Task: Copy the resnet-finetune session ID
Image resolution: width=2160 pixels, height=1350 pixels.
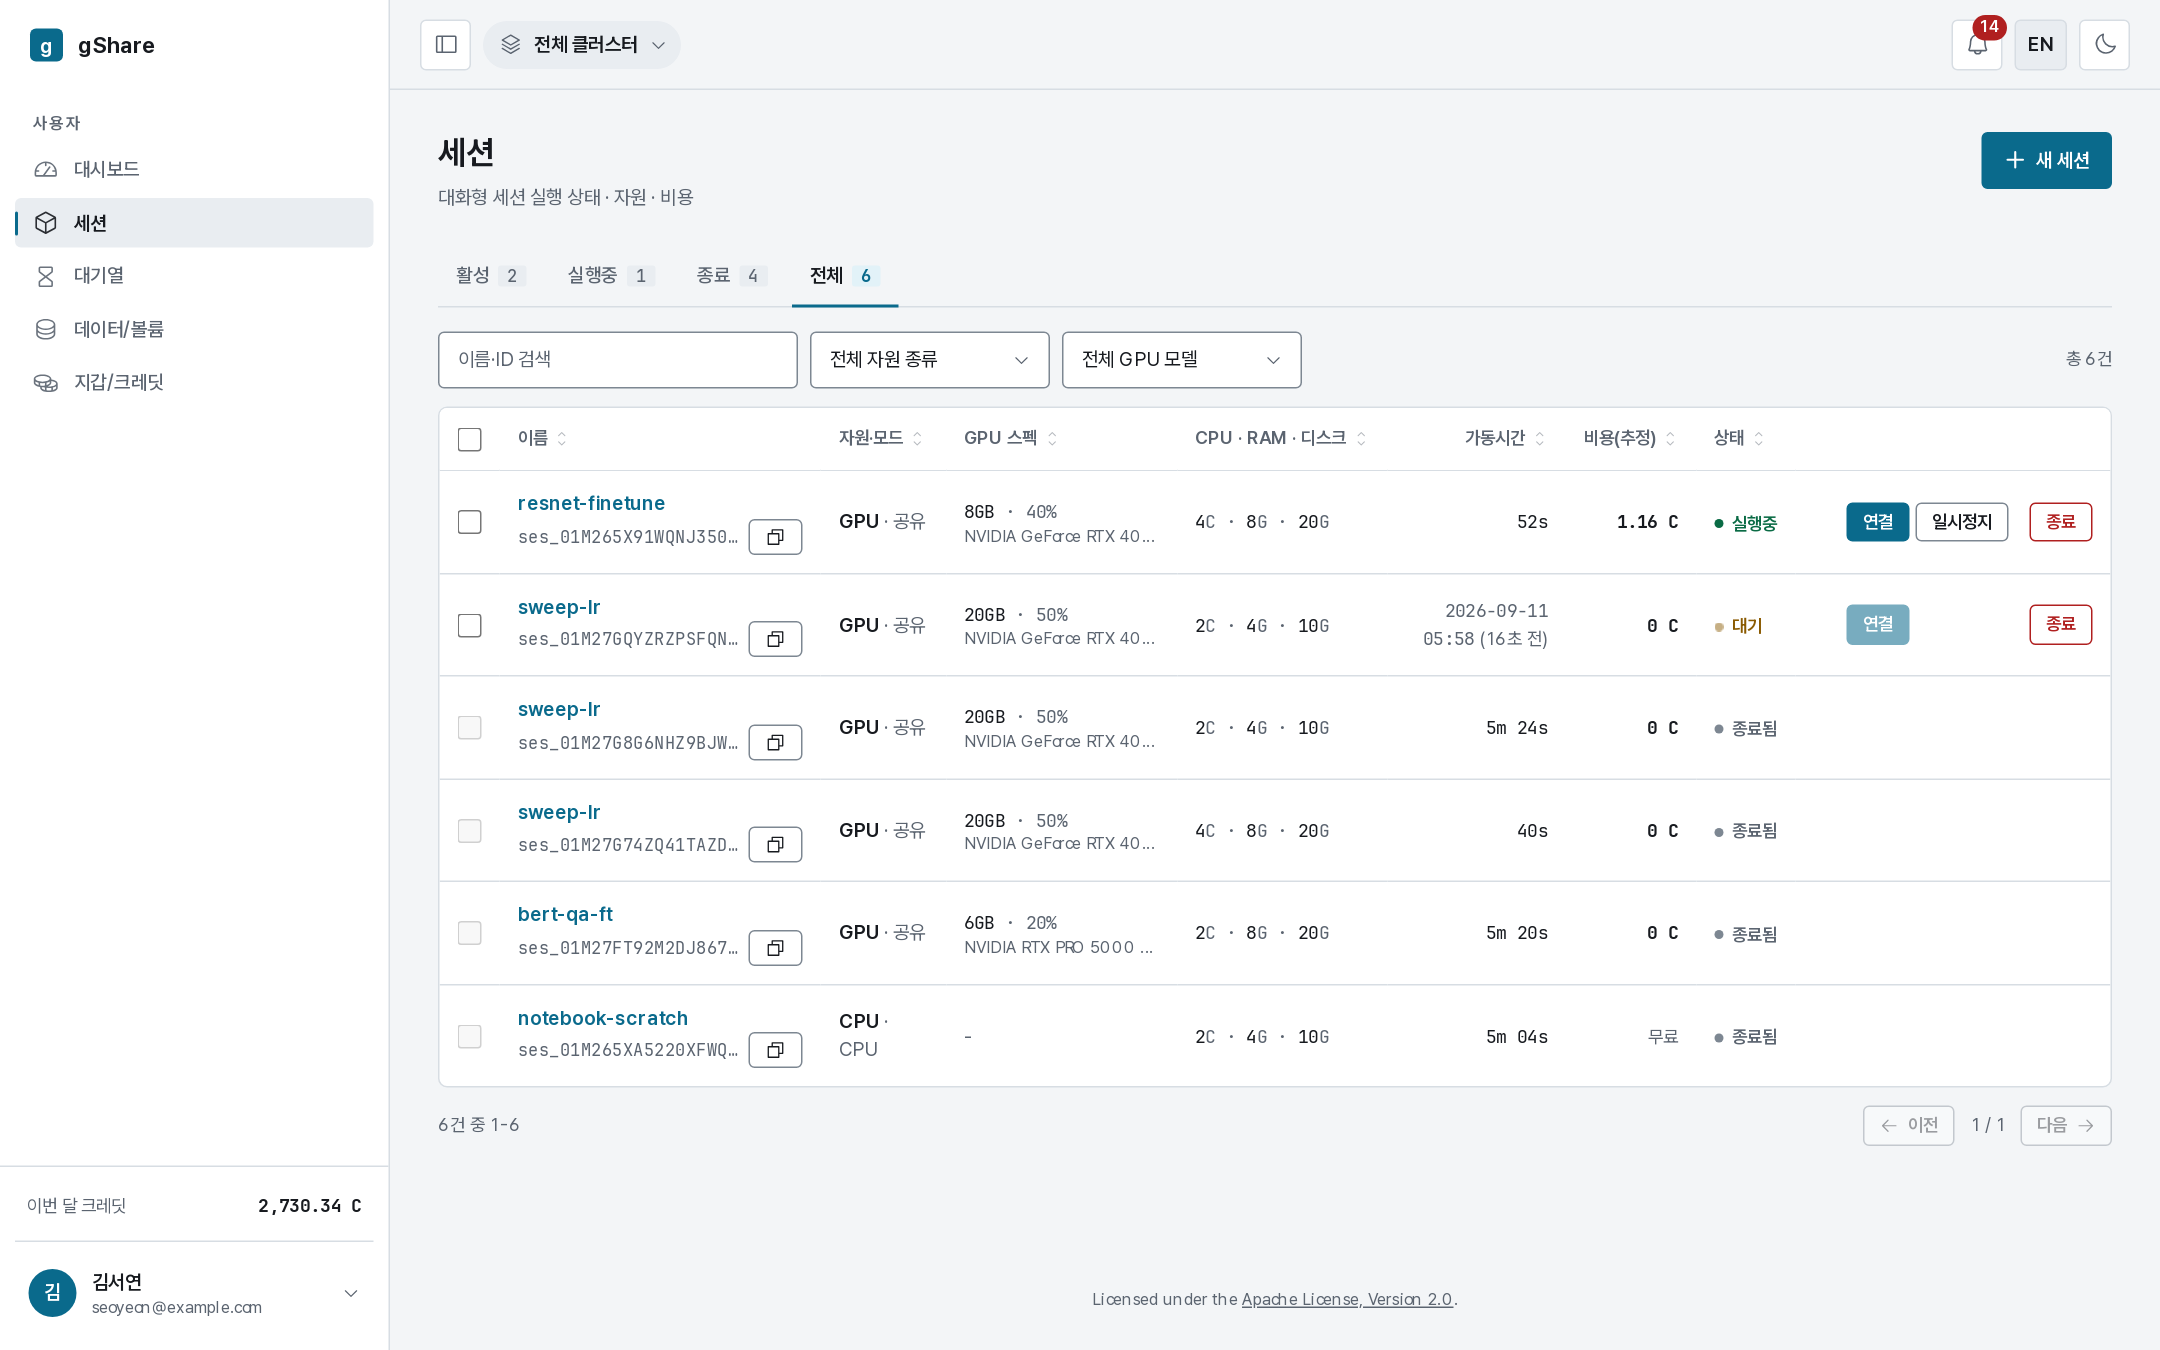Action: point(775,537)
